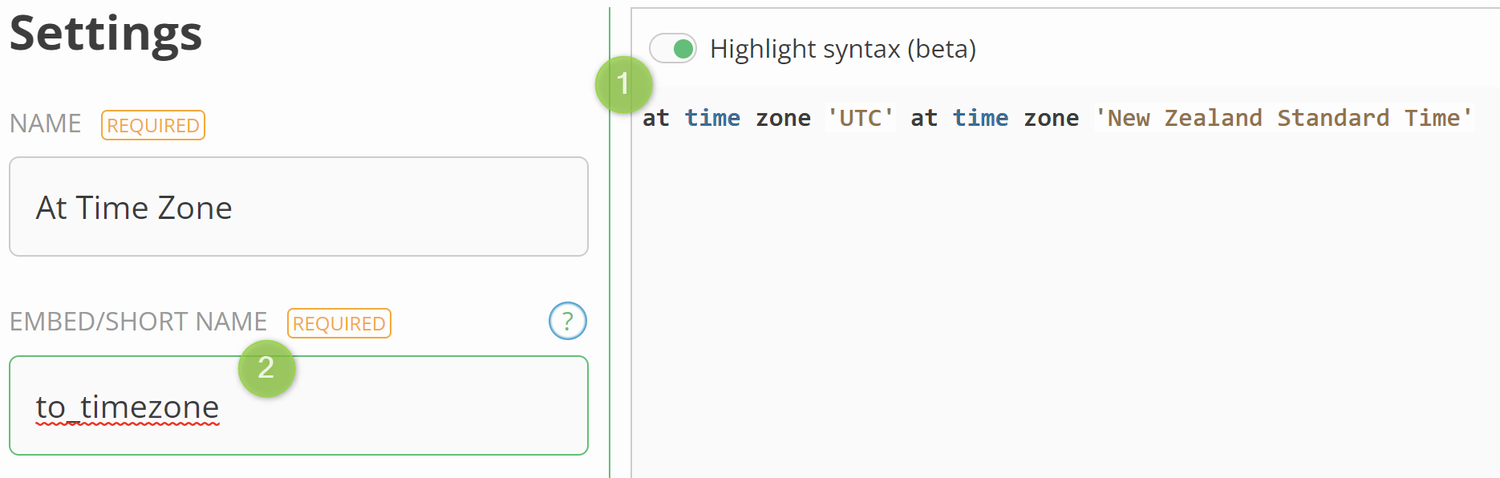Place cursor in the 'UTC' string
Viewport: 1500px width, 478px height.
coord(861,118)
